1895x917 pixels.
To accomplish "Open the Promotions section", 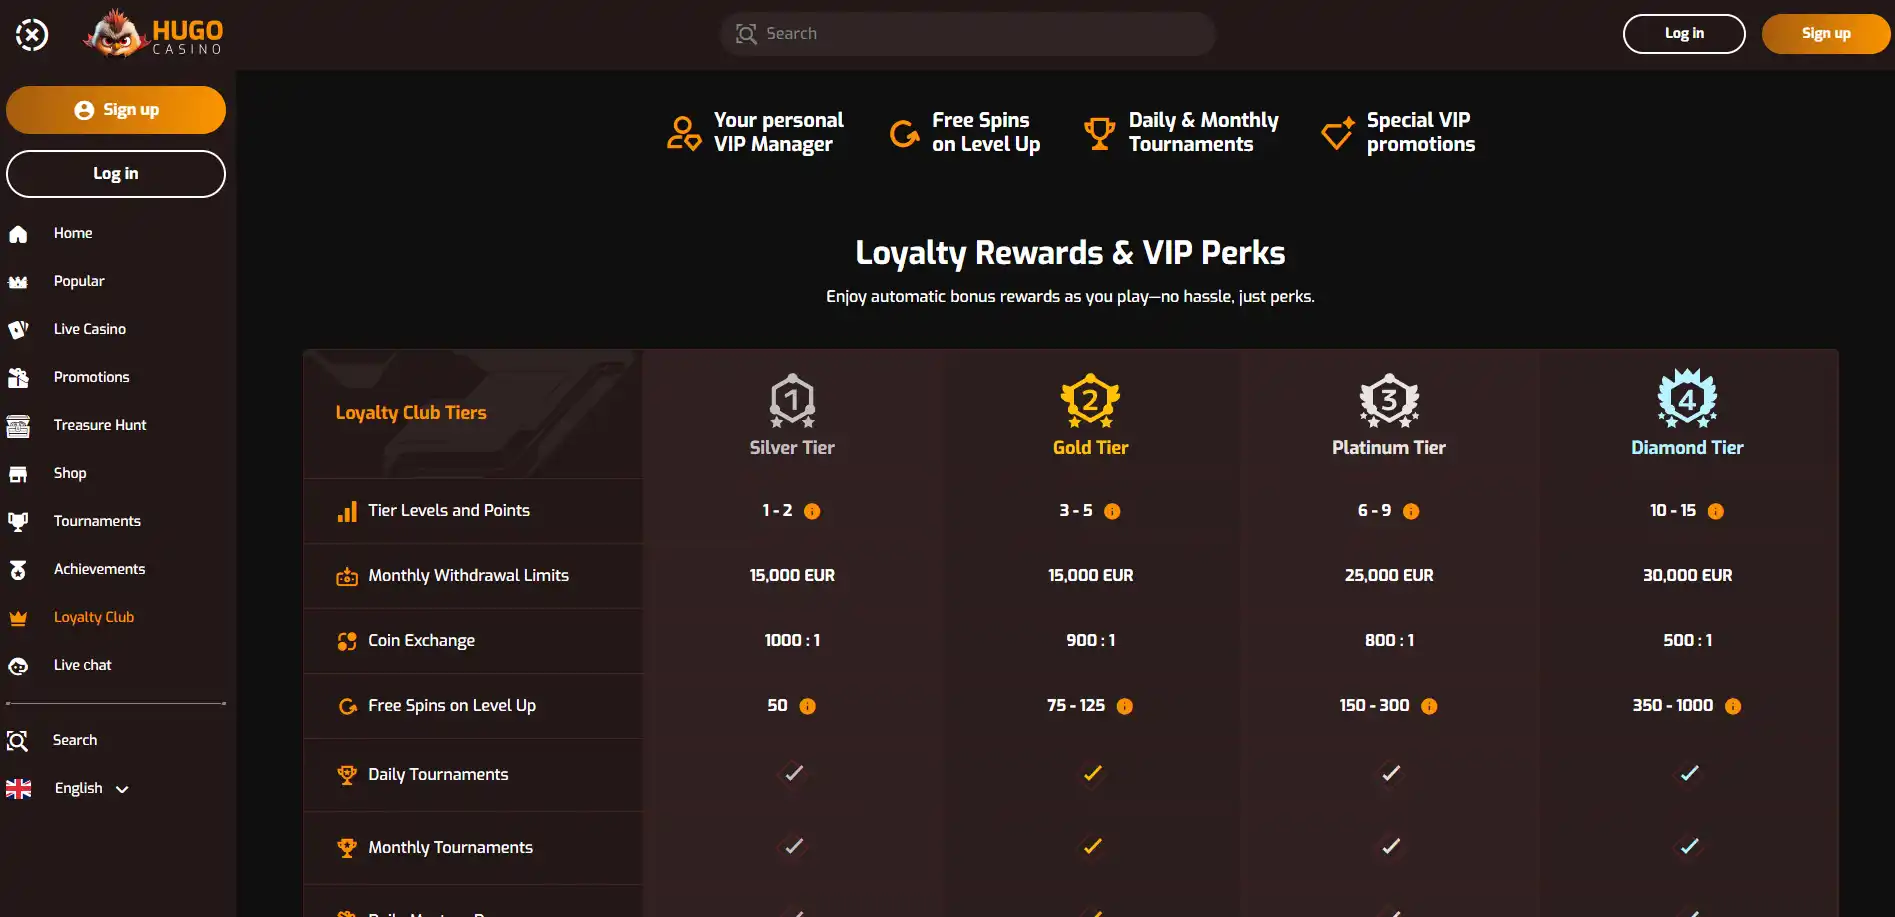I will point(91,376).
